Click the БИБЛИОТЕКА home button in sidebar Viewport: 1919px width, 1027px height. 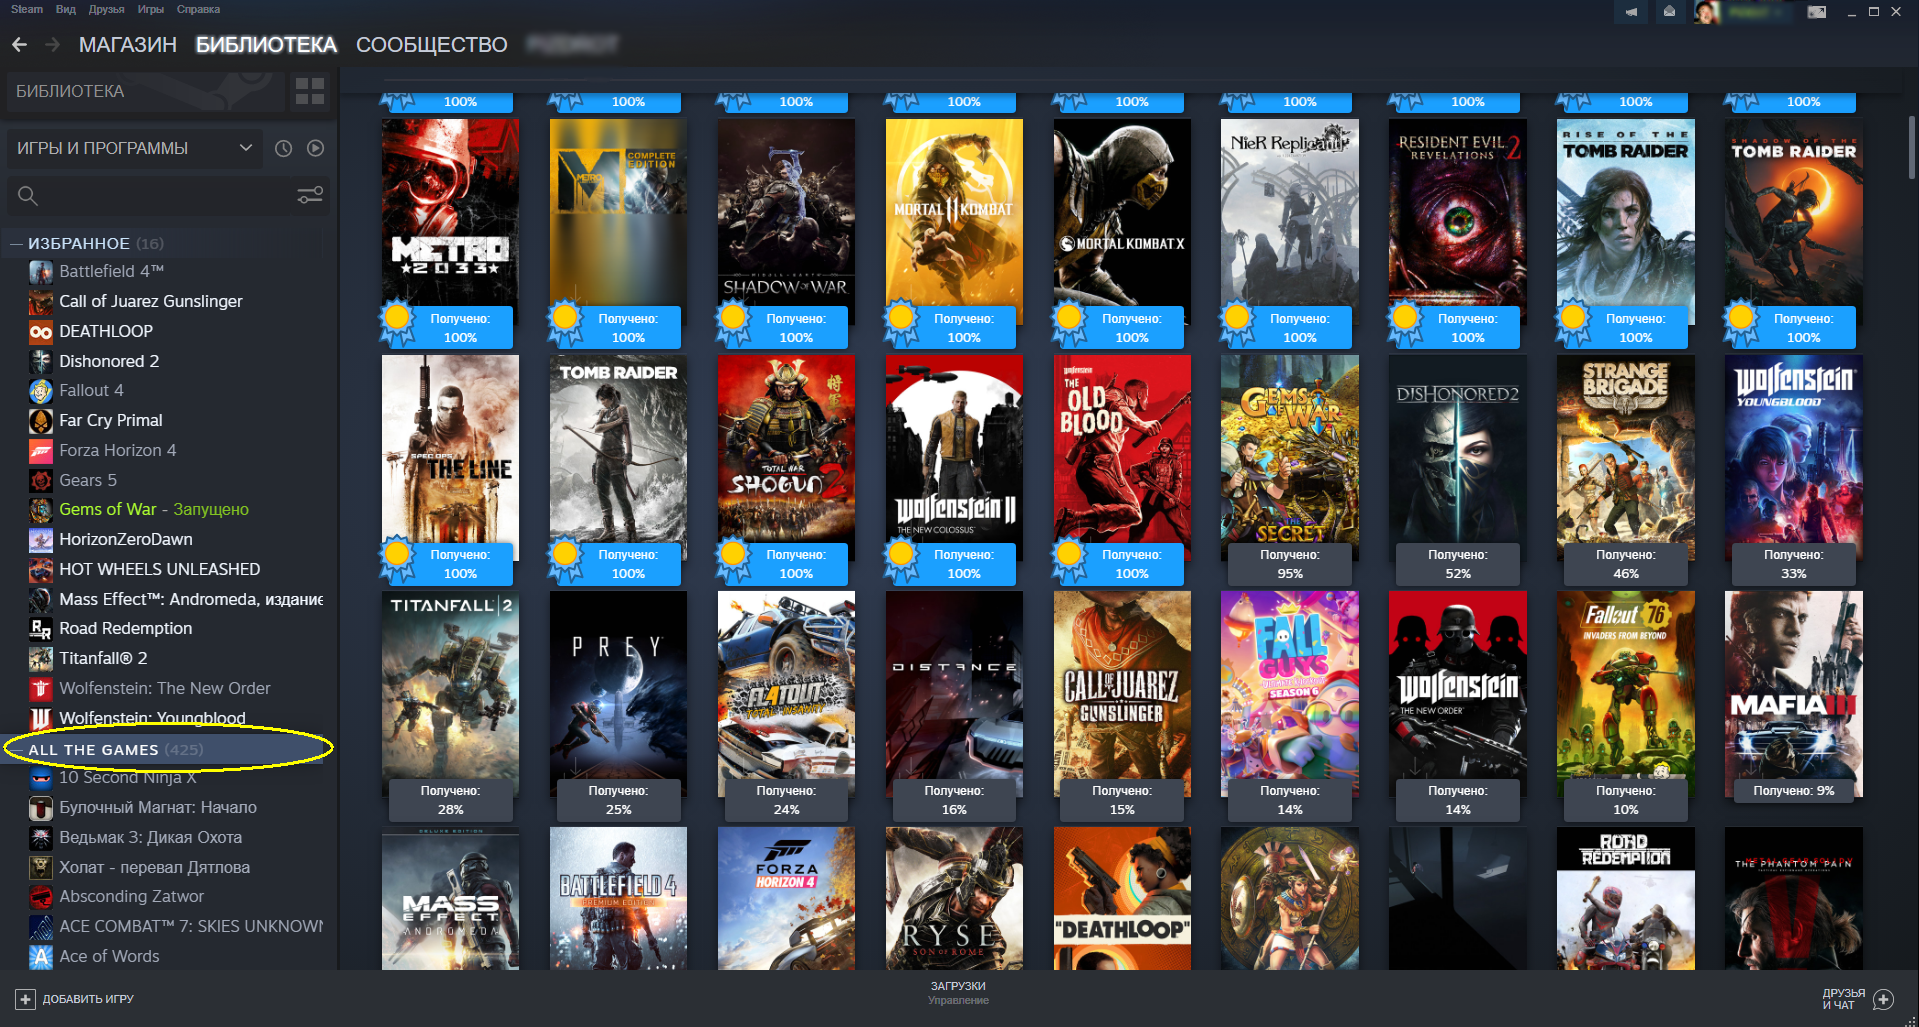pos(70,92)
